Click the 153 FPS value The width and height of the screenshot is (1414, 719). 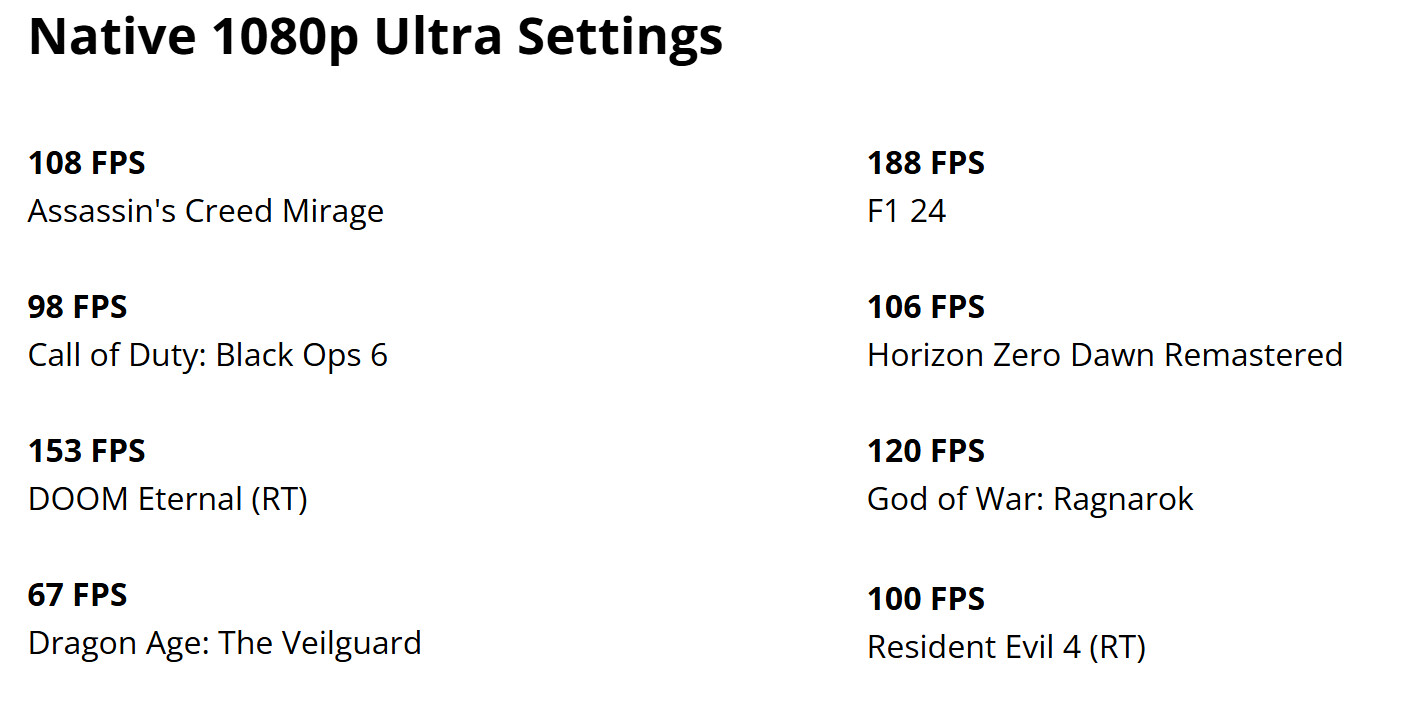click(87, 451)
